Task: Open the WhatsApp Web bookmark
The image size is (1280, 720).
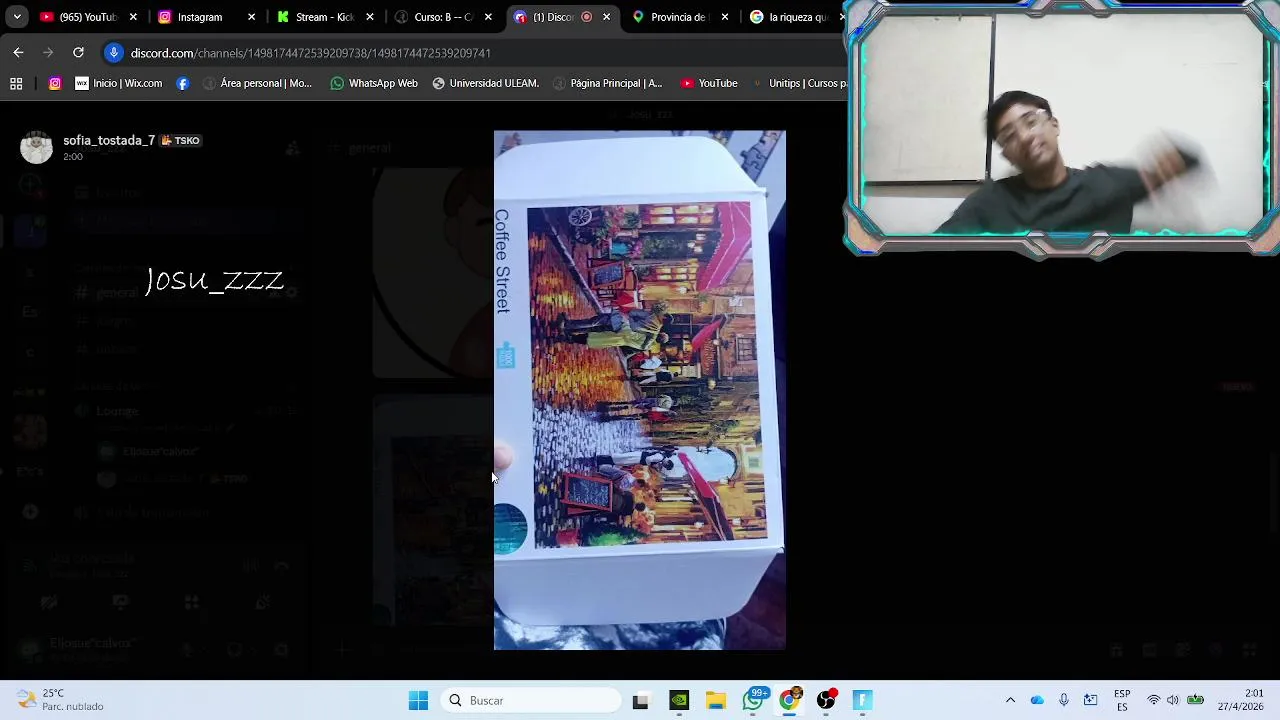Action: 374,83
